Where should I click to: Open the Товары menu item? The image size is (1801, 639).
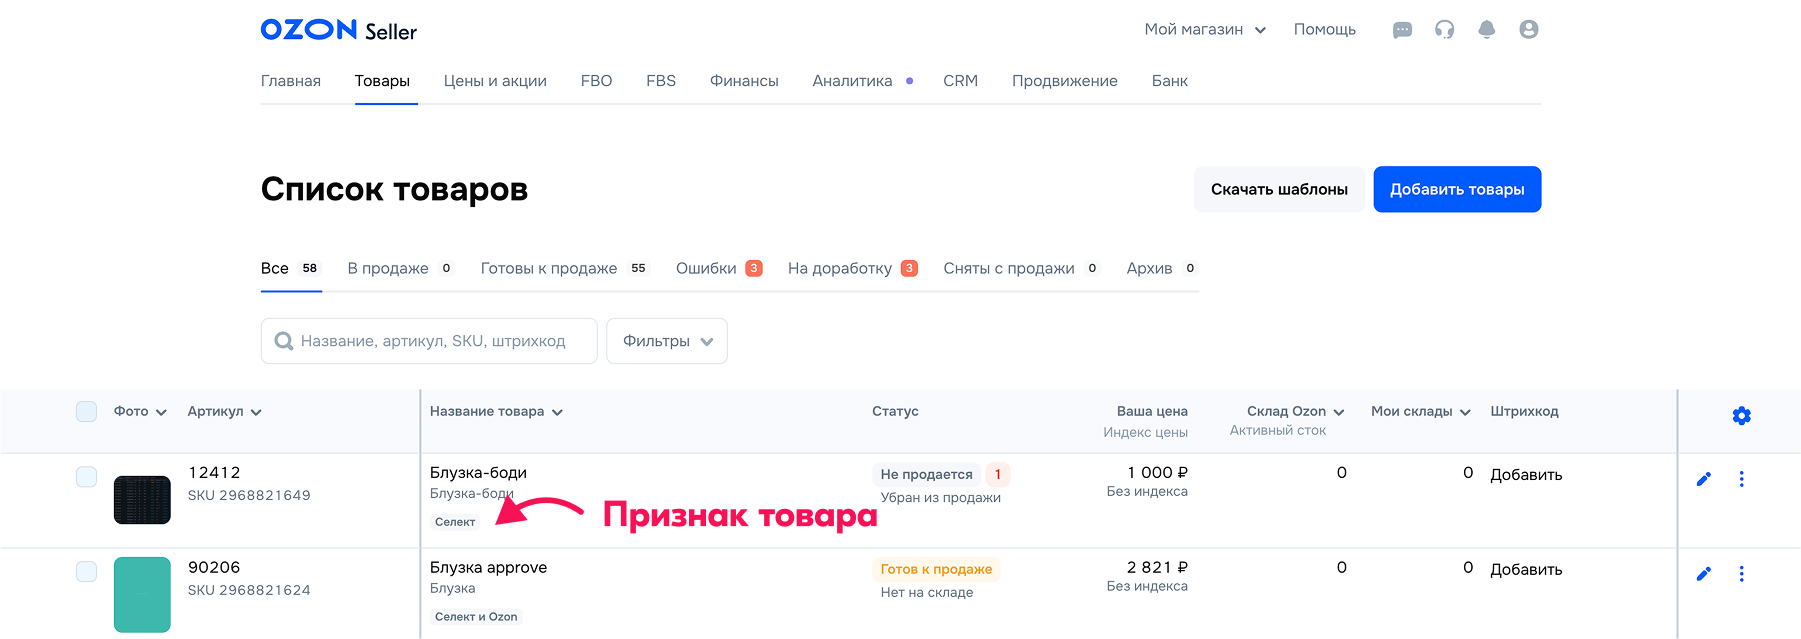coord(382,81)
